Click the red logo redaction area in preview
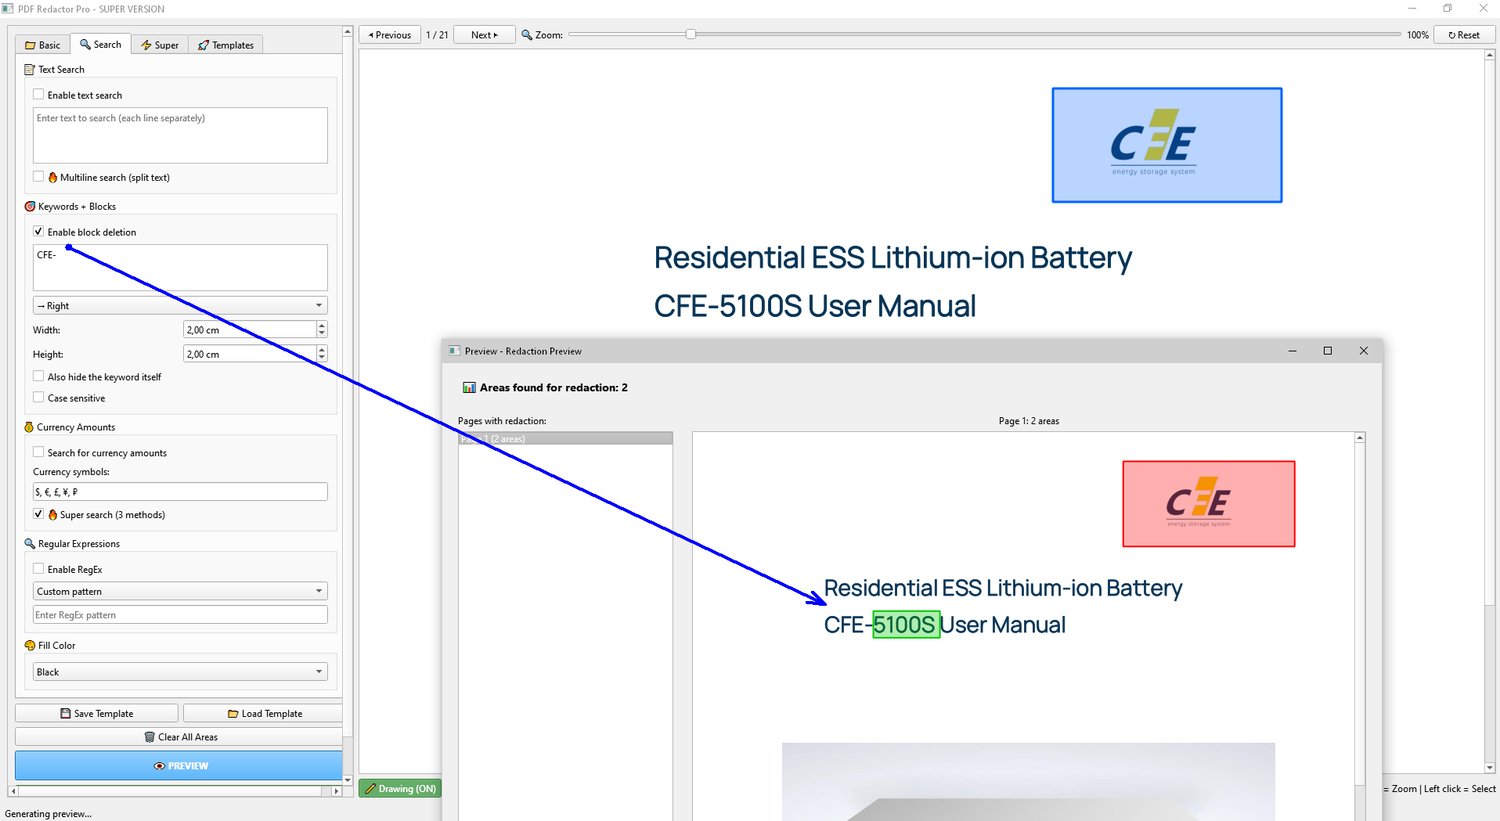The image size is (1500, 821). pos(1209,504)
